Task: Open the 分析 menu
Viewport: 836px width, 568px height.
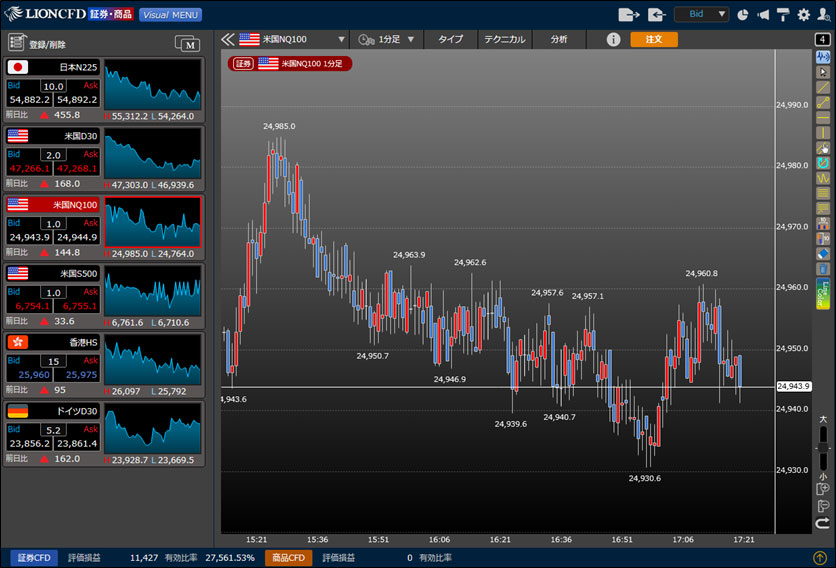Action: pyautogui.click(x=558, y=40)
